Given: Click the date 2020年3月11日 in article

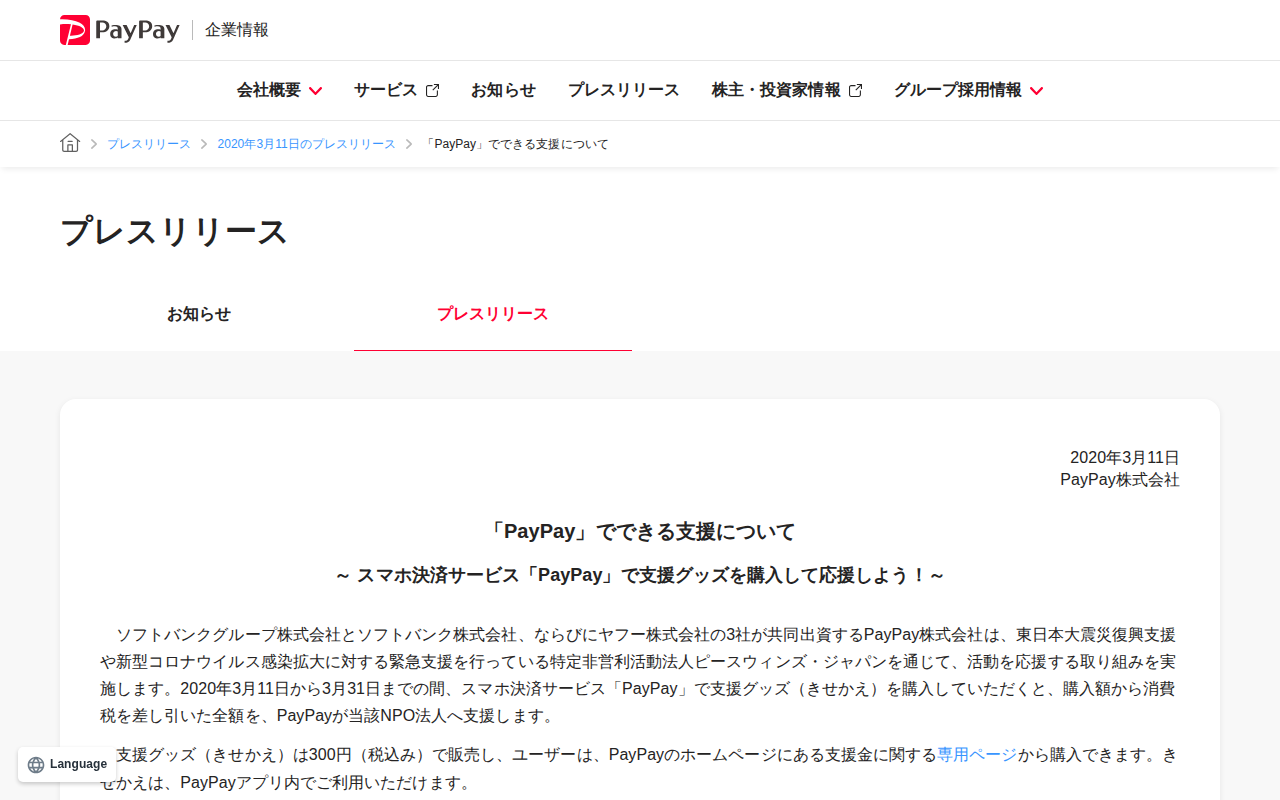Looking at the screenshot, I should click(1125, 458).
